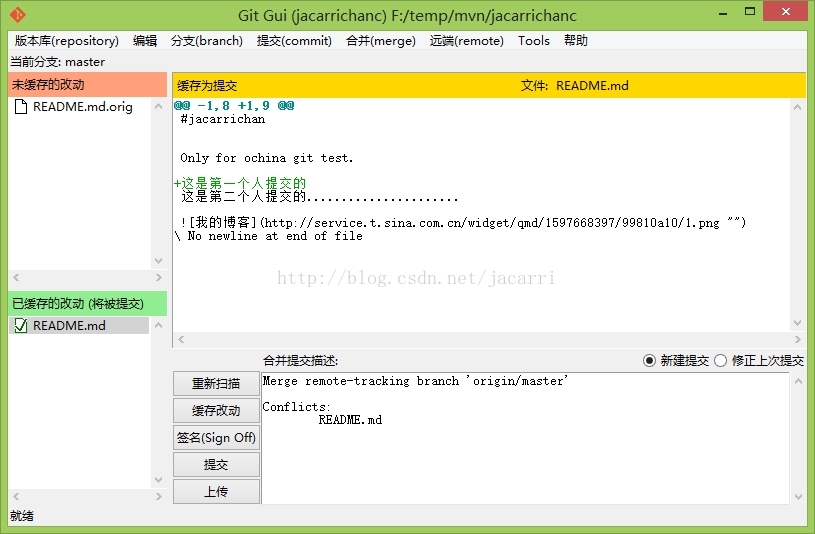This screenshot has width=815, height=534.
Task: Click up arrow of diff view vertical scrollbar
Action: click(x=797, y=107)
